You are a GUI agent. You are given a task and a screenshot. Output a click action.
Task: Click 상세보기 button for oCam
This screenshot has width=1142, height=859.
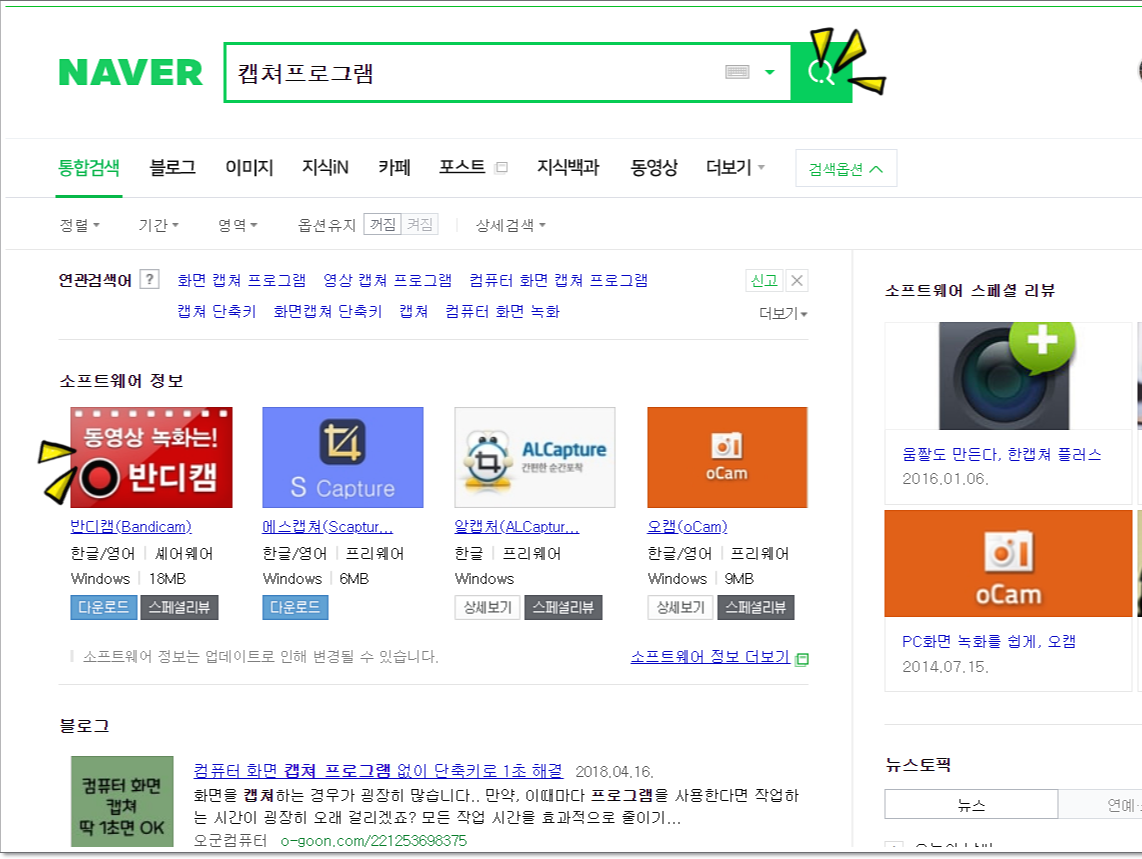(681, 608)
